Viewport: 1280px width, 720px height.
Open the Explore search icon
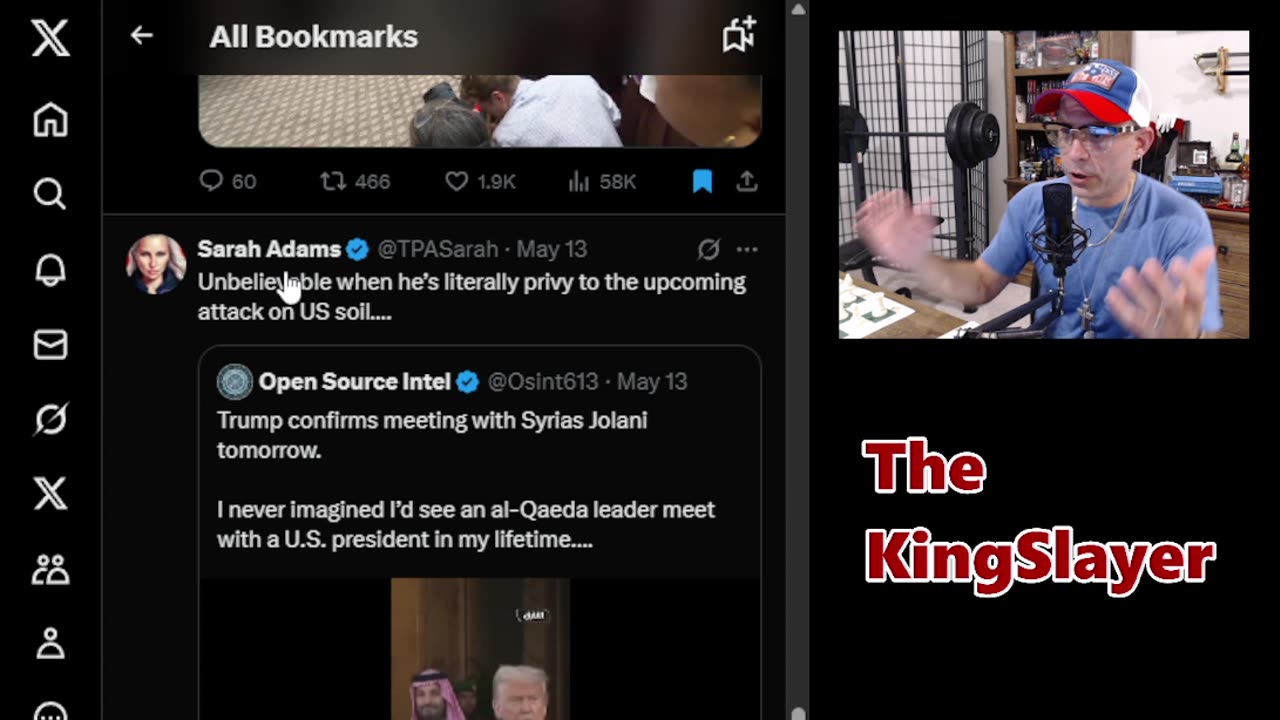pyautogui.click(x=50, y=193)
